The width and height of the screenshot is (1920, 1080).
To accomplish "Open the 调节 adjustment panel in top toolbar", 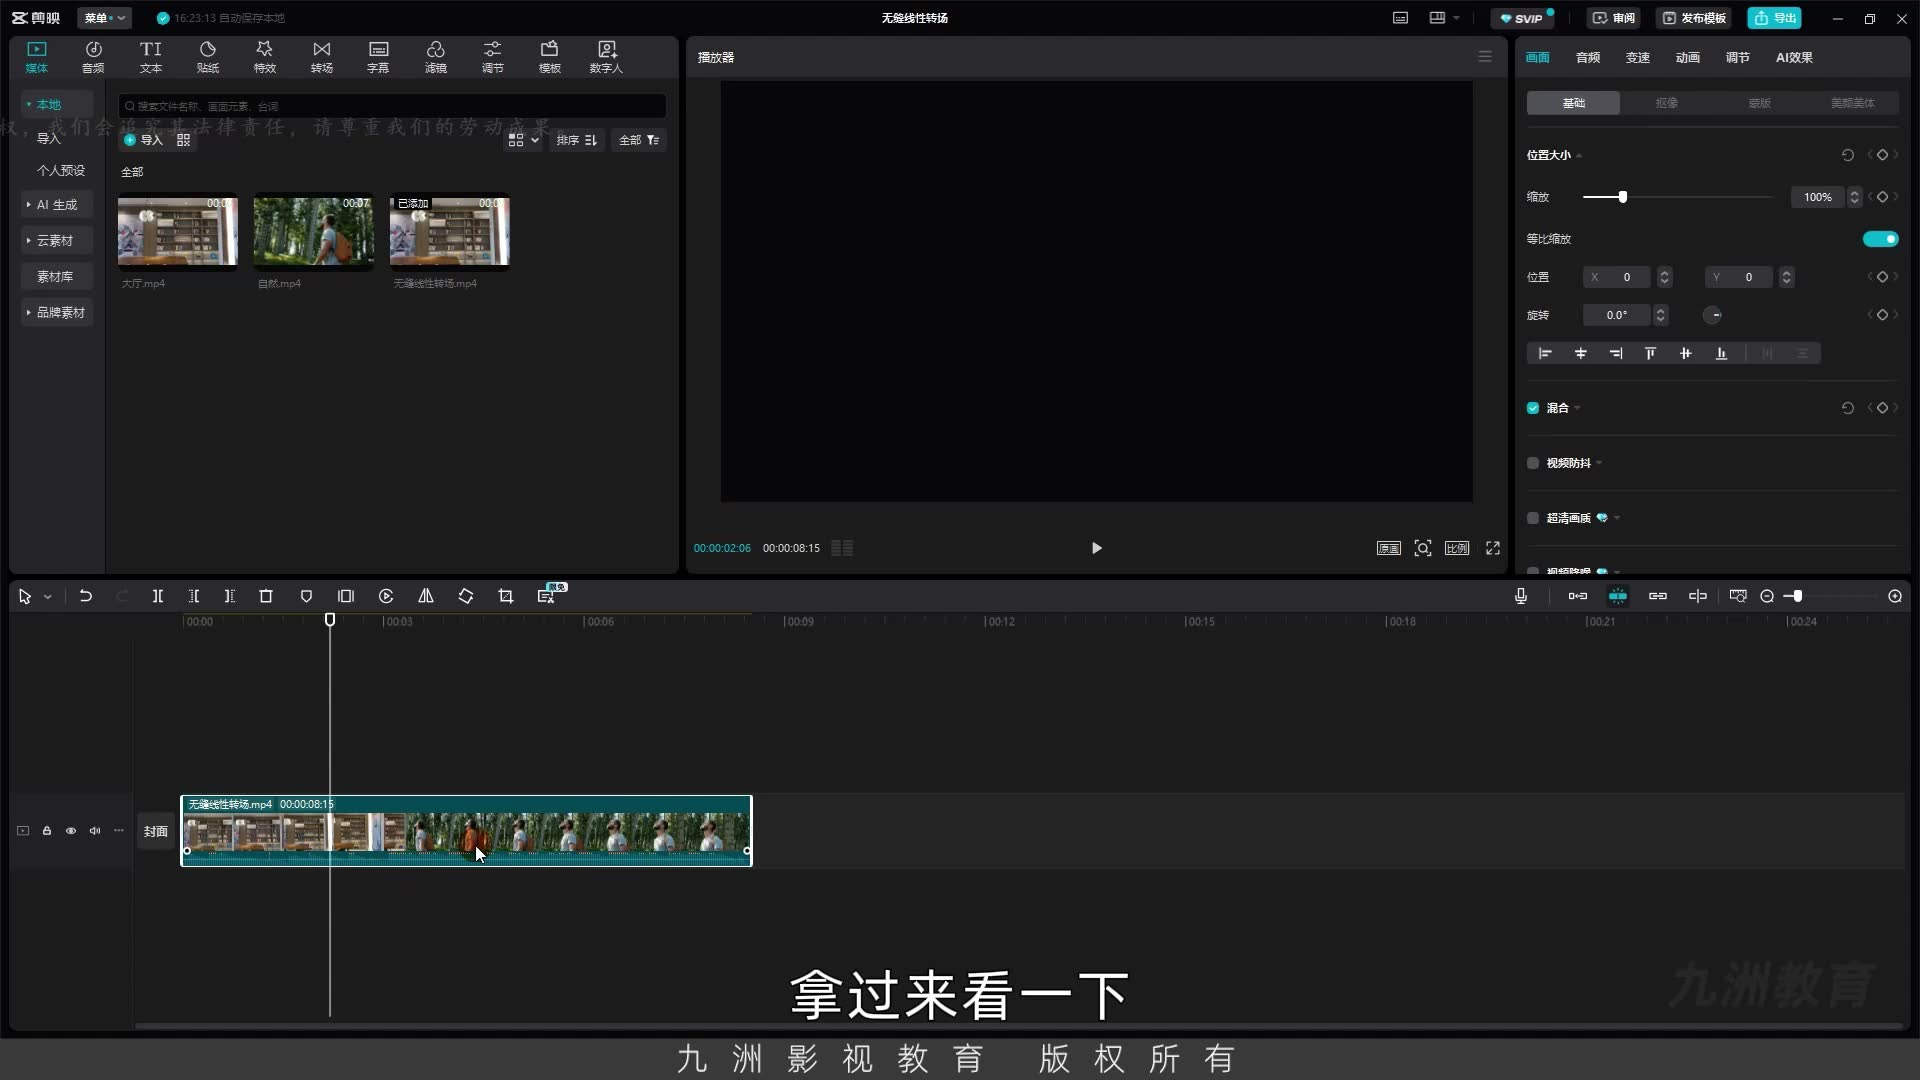I will point(493,57).
